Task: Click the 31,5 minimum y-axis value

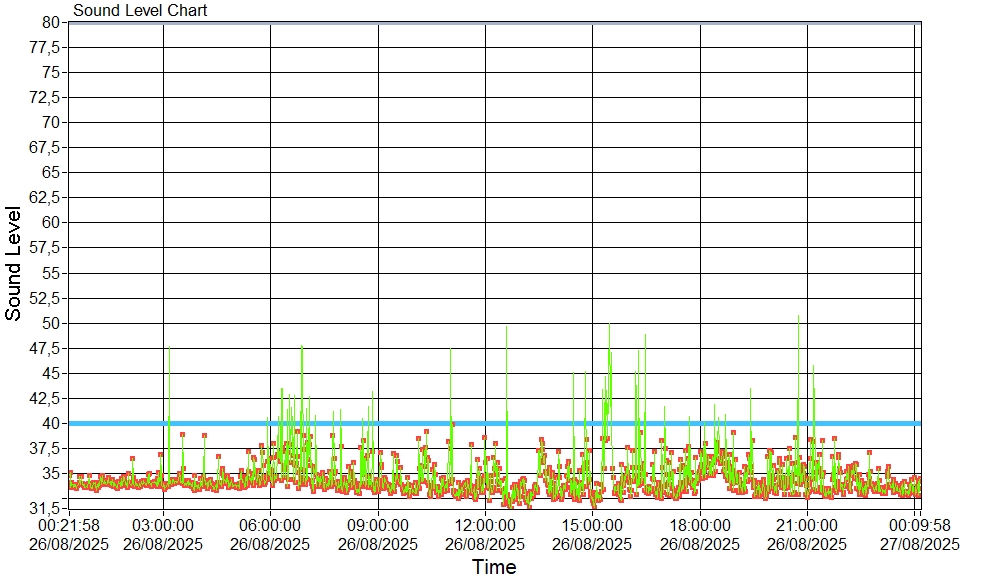Action: [x=46, y=508]
